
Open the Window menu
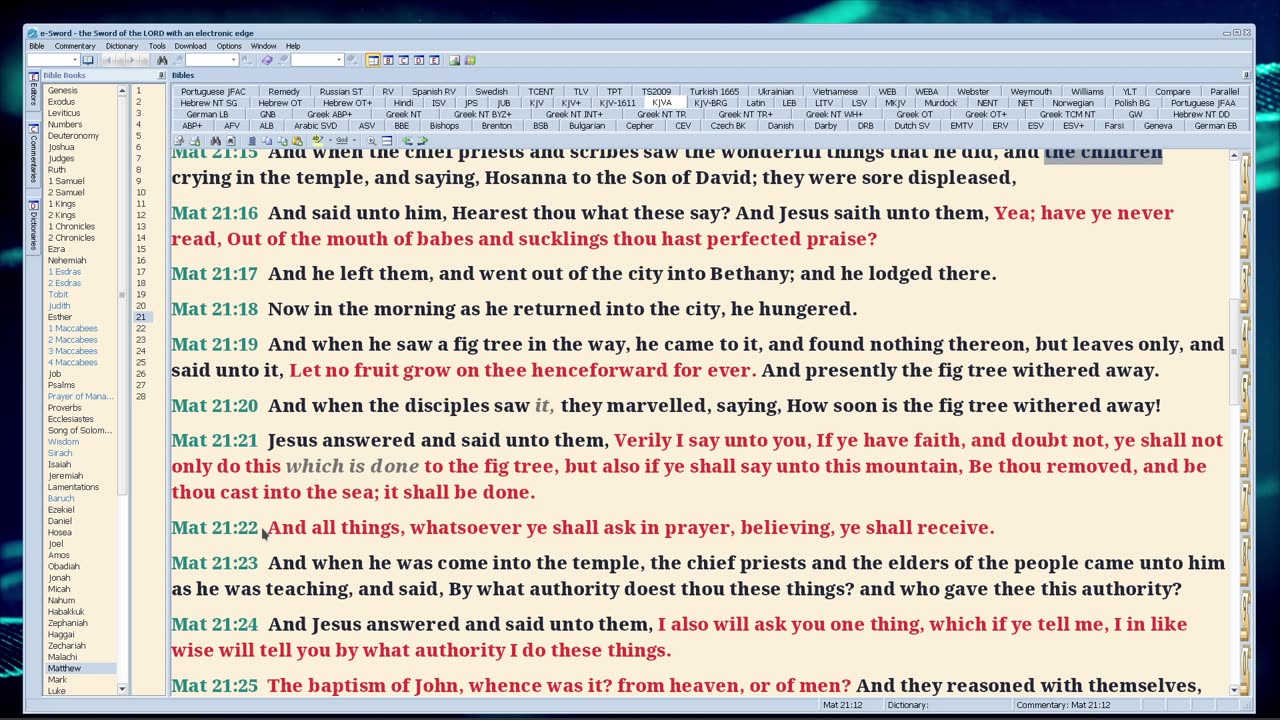tap(264, 46)
